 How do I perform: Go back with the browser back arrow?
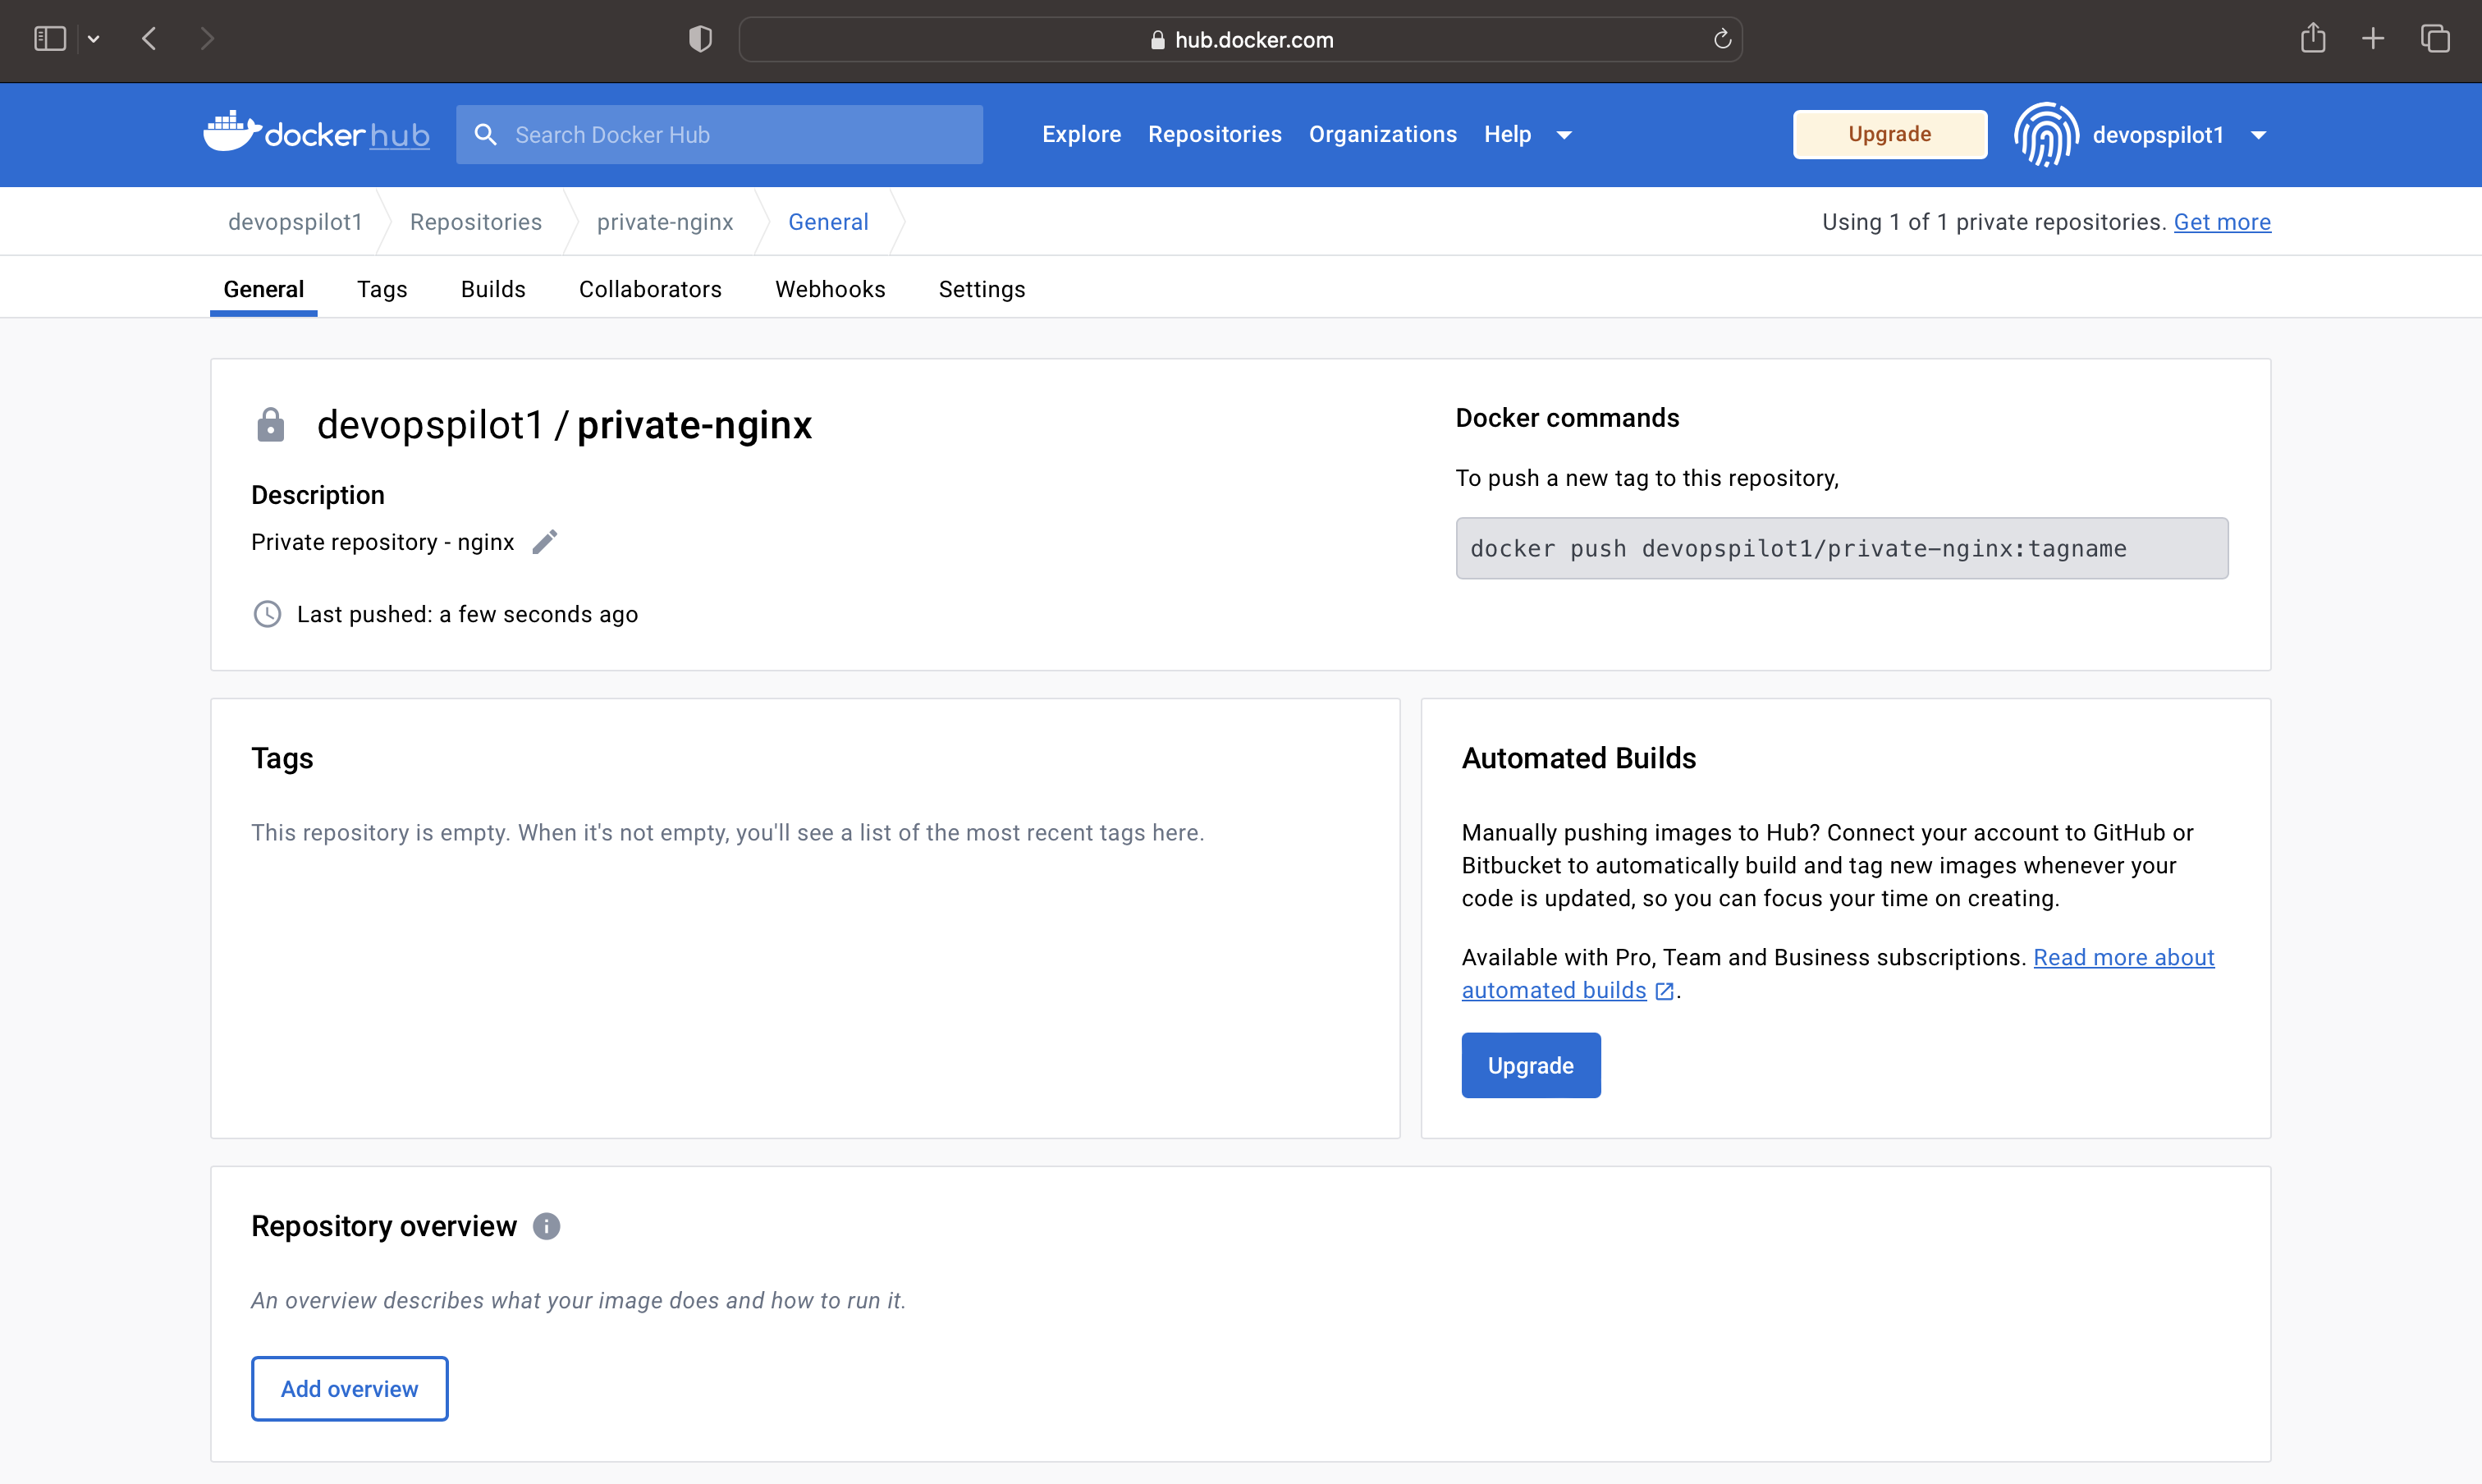pyautogui.click(x=149, y=39)
